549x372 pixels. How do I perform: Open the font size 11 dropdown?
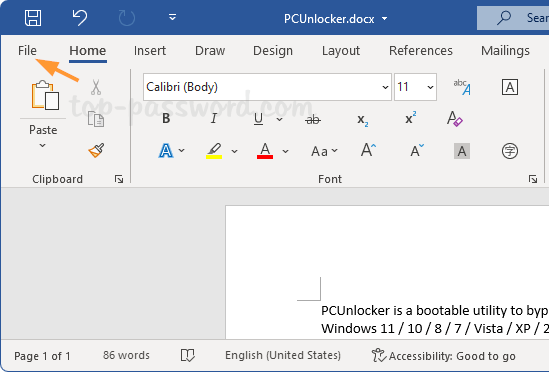tap(430, 87)
